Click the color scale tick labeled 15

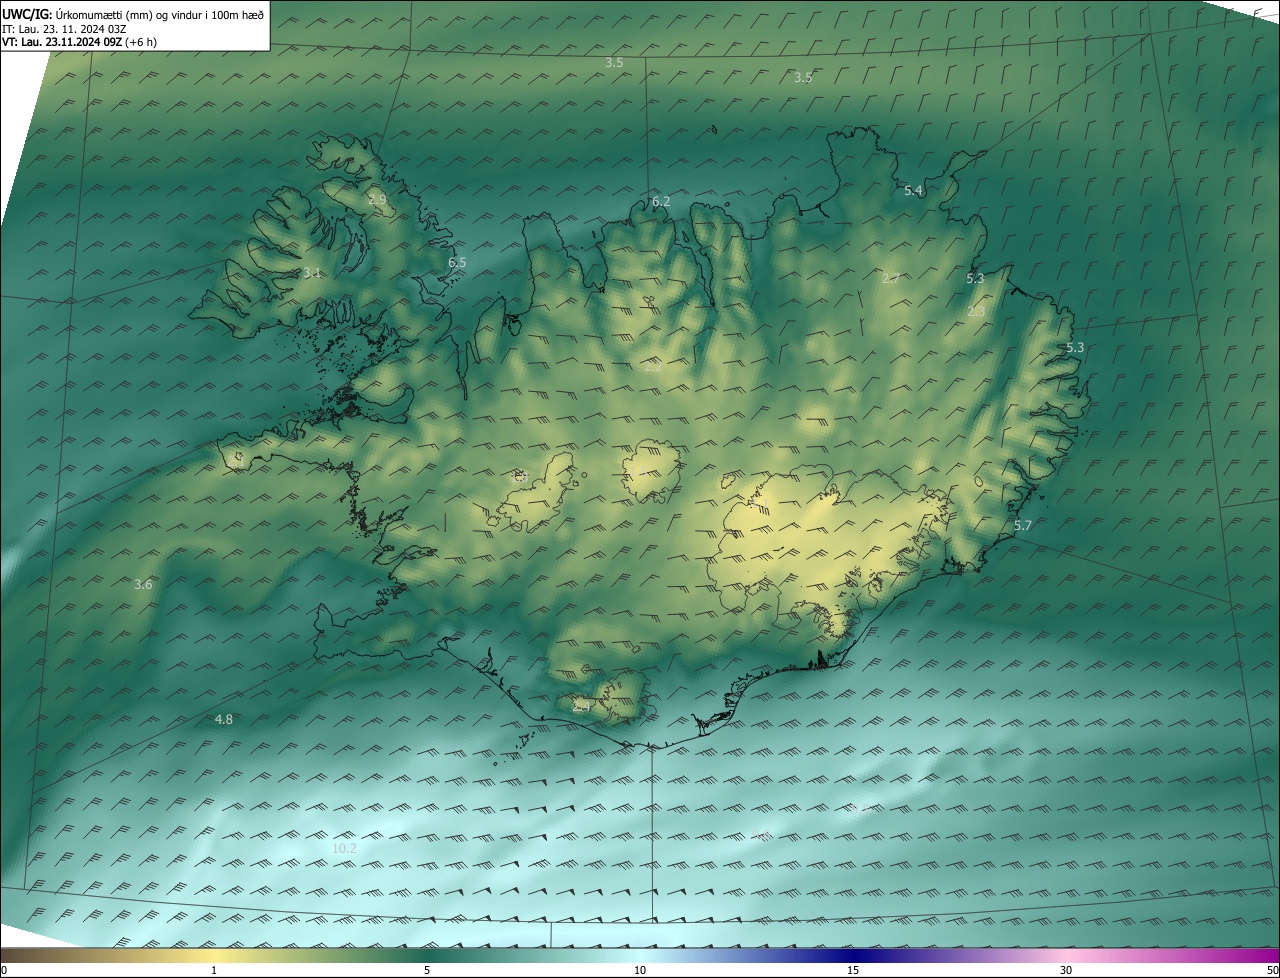coord(853,970)
